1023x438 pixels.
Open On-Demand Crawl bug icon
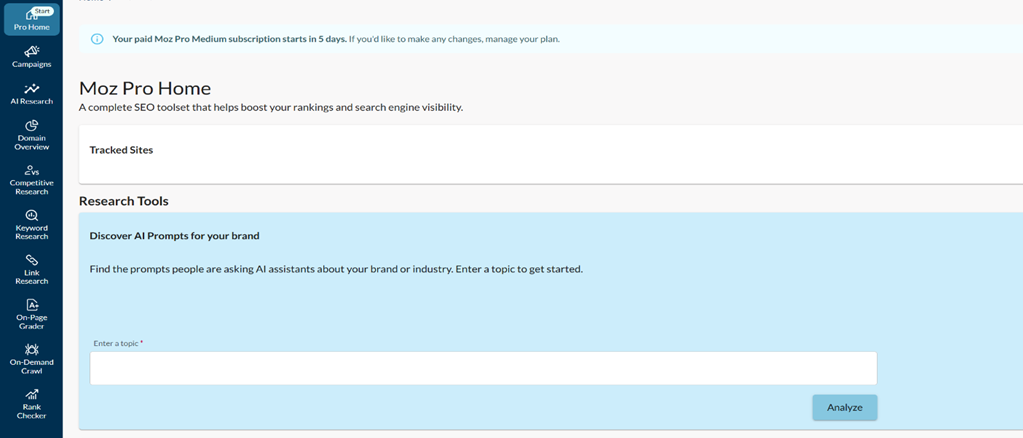pos(31,349)
